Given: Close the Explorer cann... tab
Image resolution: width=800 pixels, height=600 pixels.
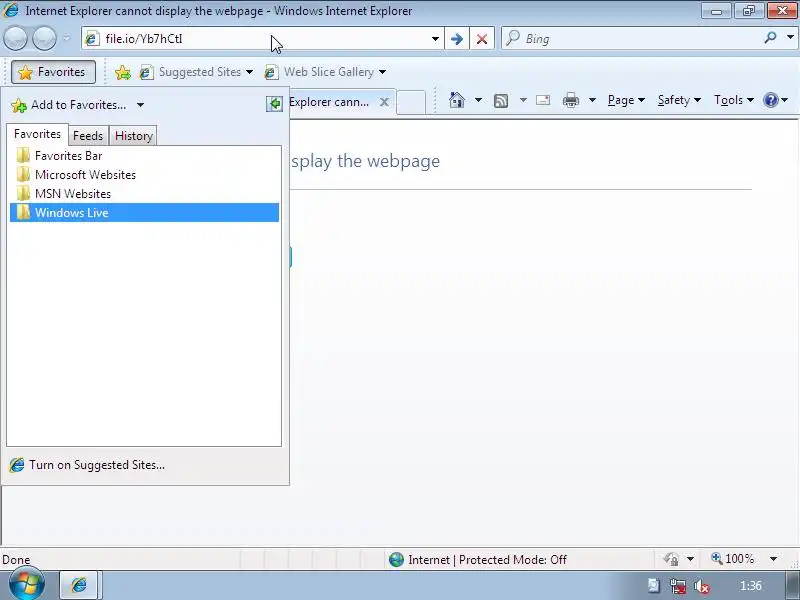Looking at the screenshot, I should (x=384, y=102).
